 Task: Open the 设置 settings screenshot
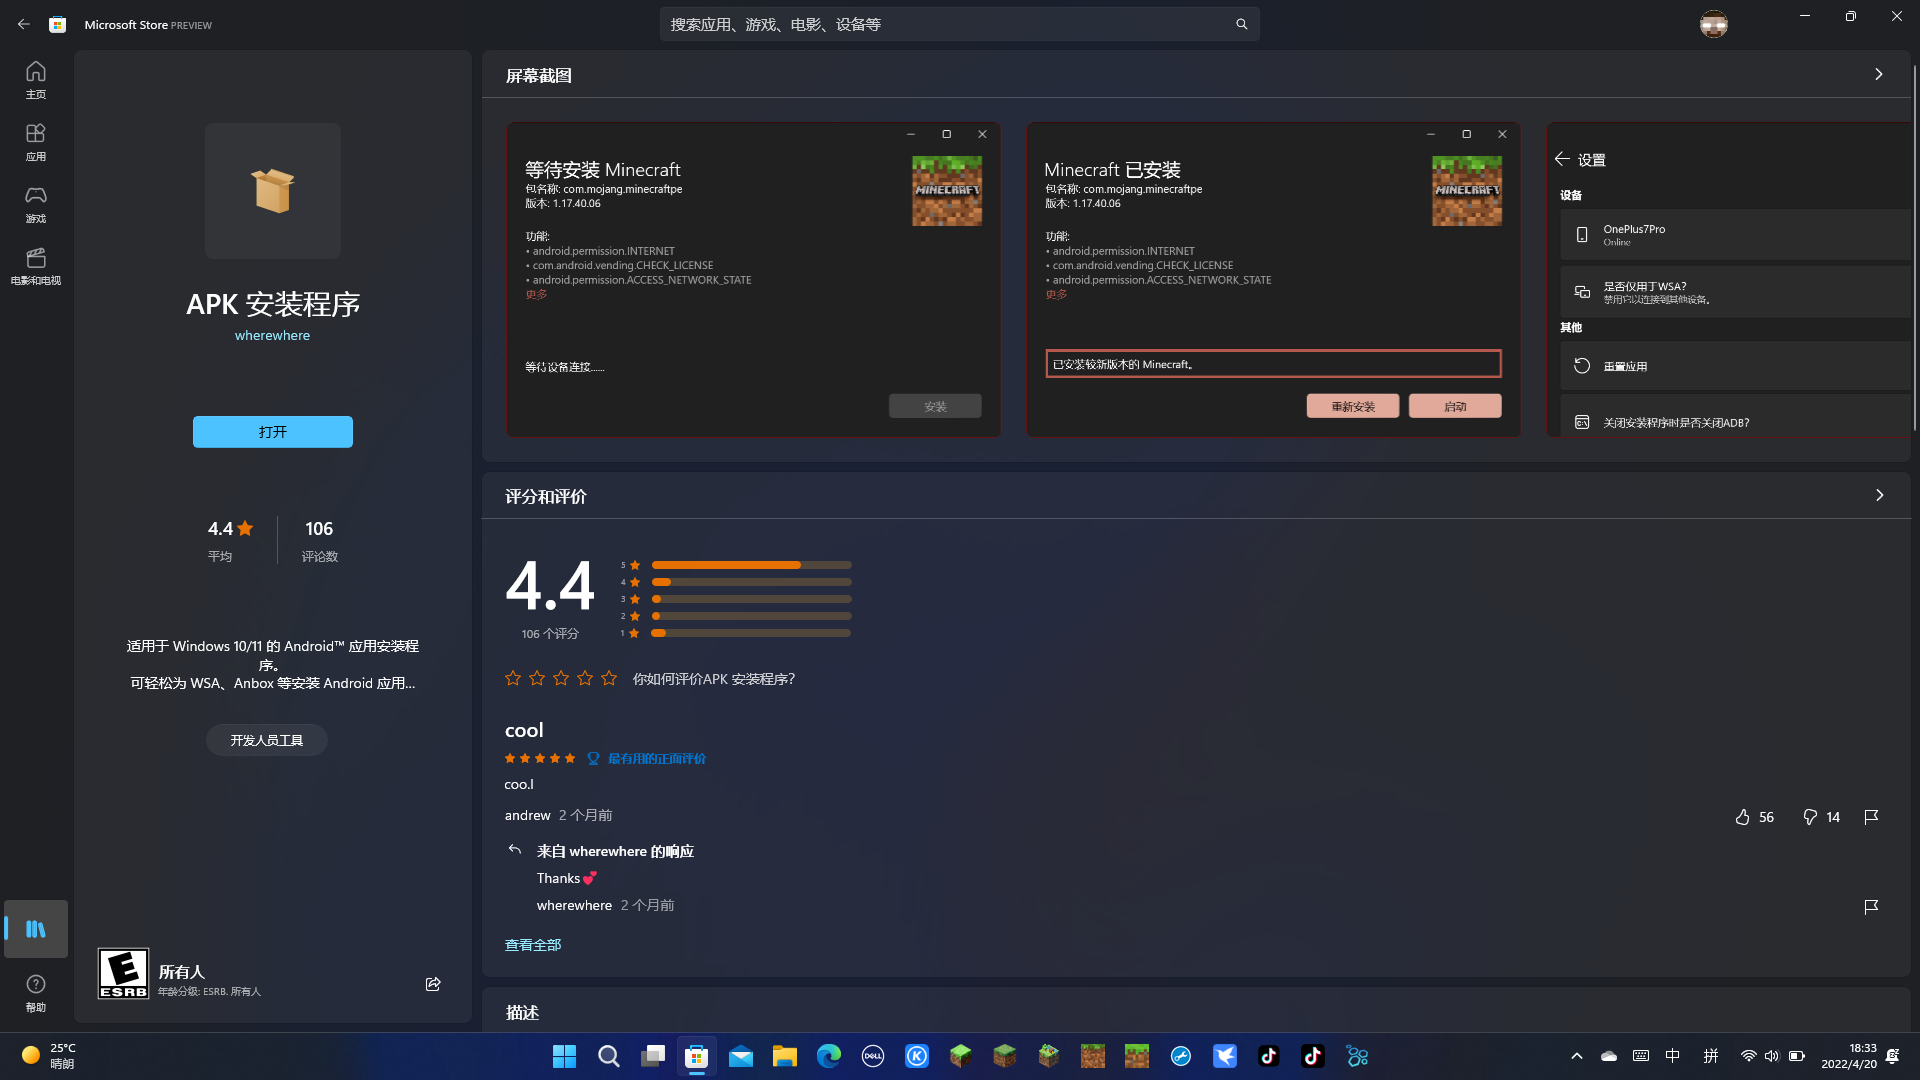coord(1729,279)
